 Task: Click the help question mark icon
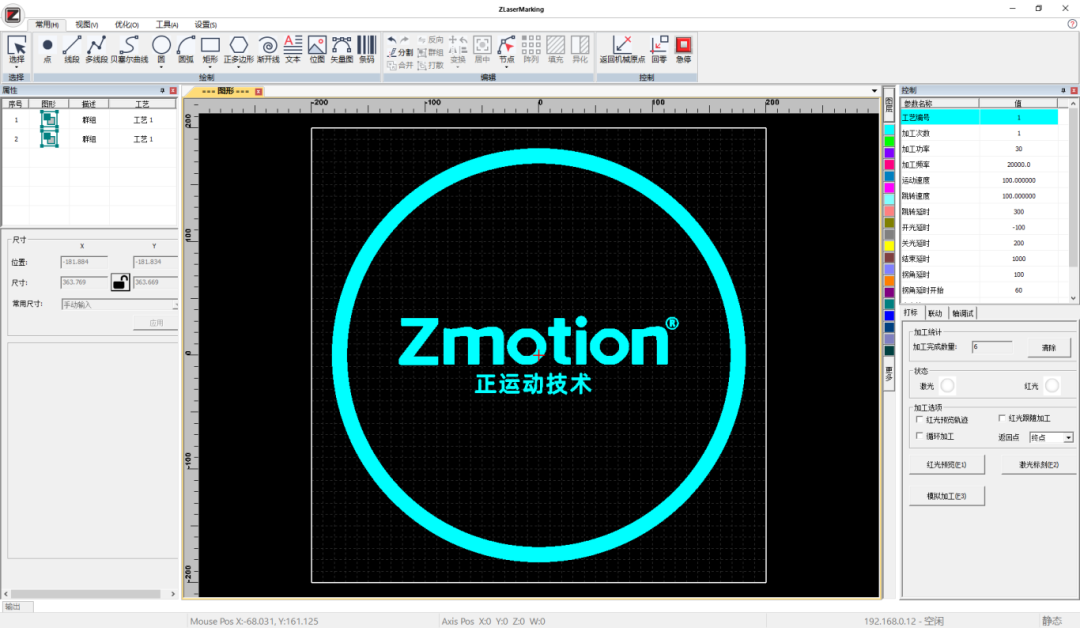(1072, 24)
